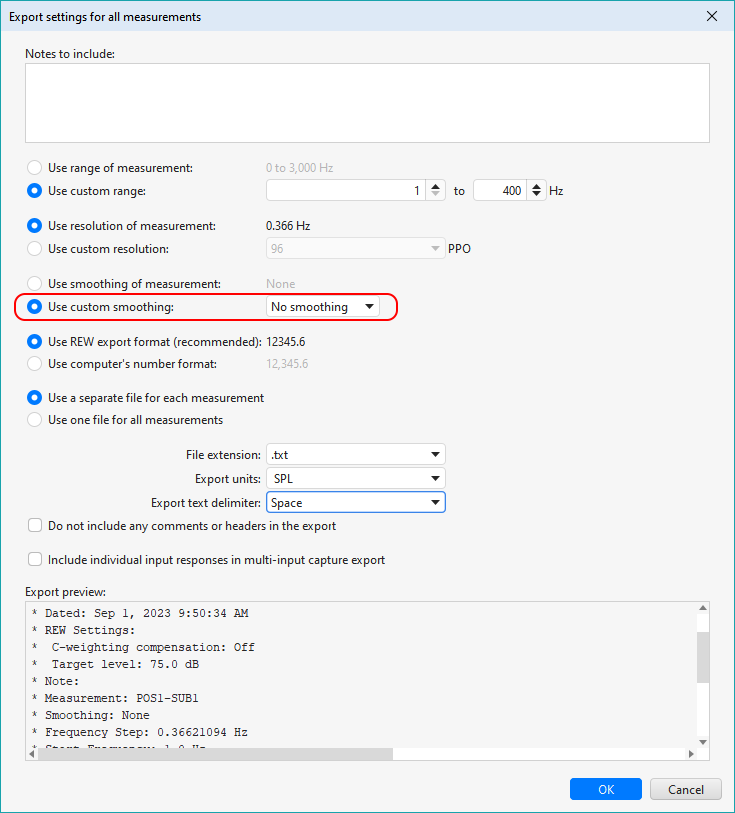Select 'Use smoothing of measurement' option

(34, 284)
